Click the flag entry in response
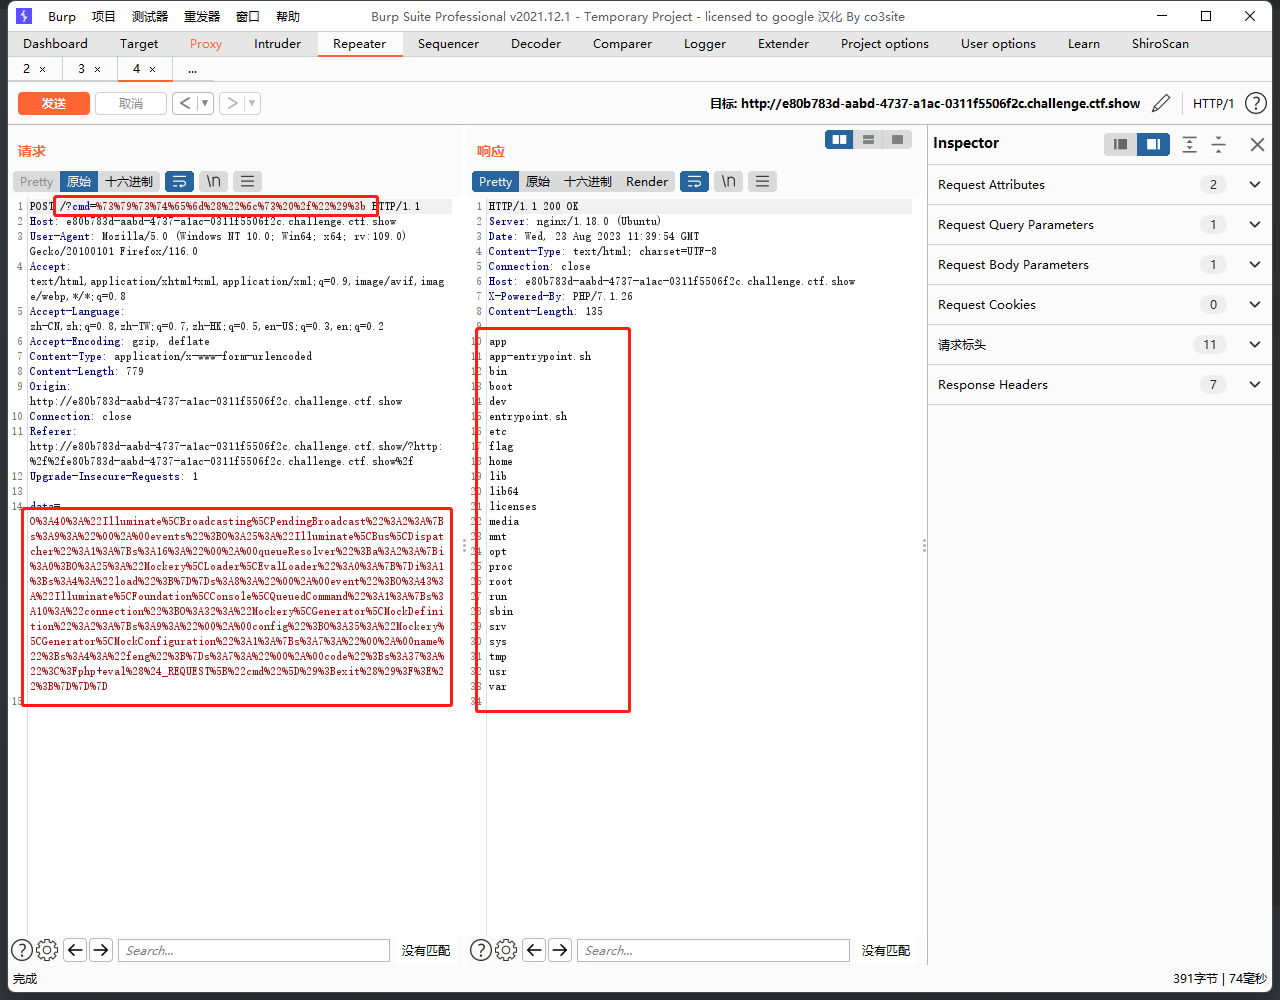 point(501,446)
